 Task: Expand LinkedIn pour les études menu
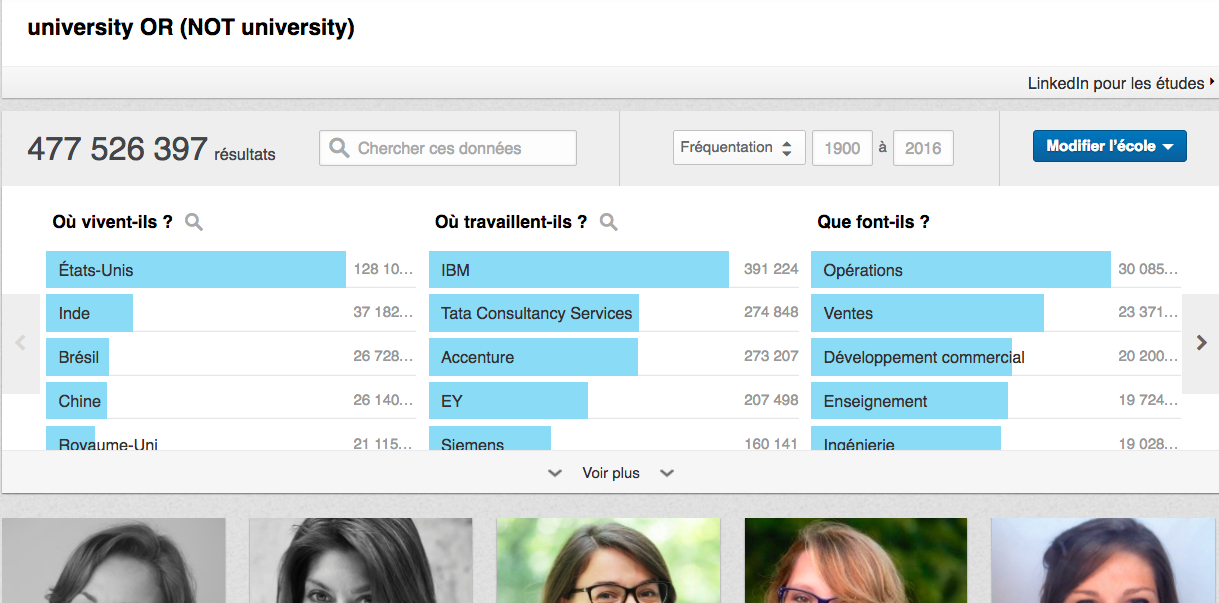[x=1120, y=84]
